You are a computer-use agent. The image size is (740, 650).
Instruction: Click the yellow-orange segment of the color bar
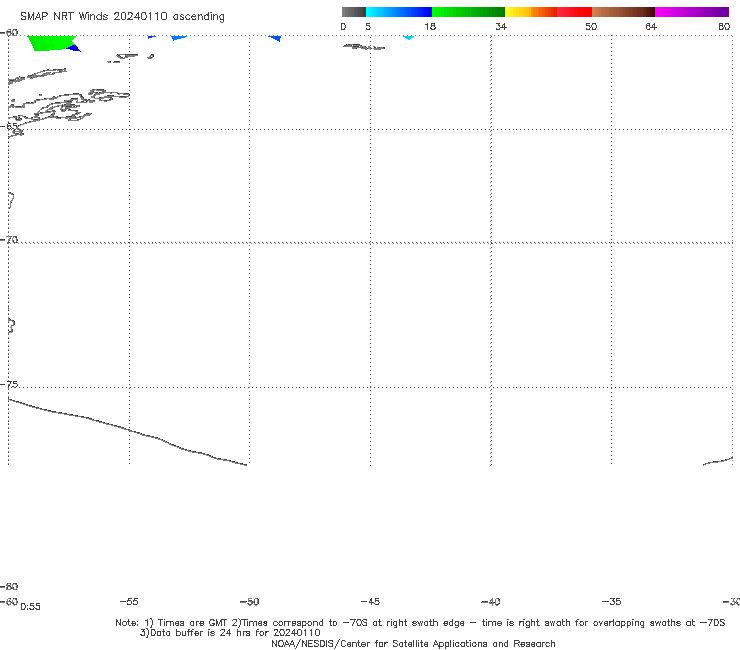coord(531,12)
